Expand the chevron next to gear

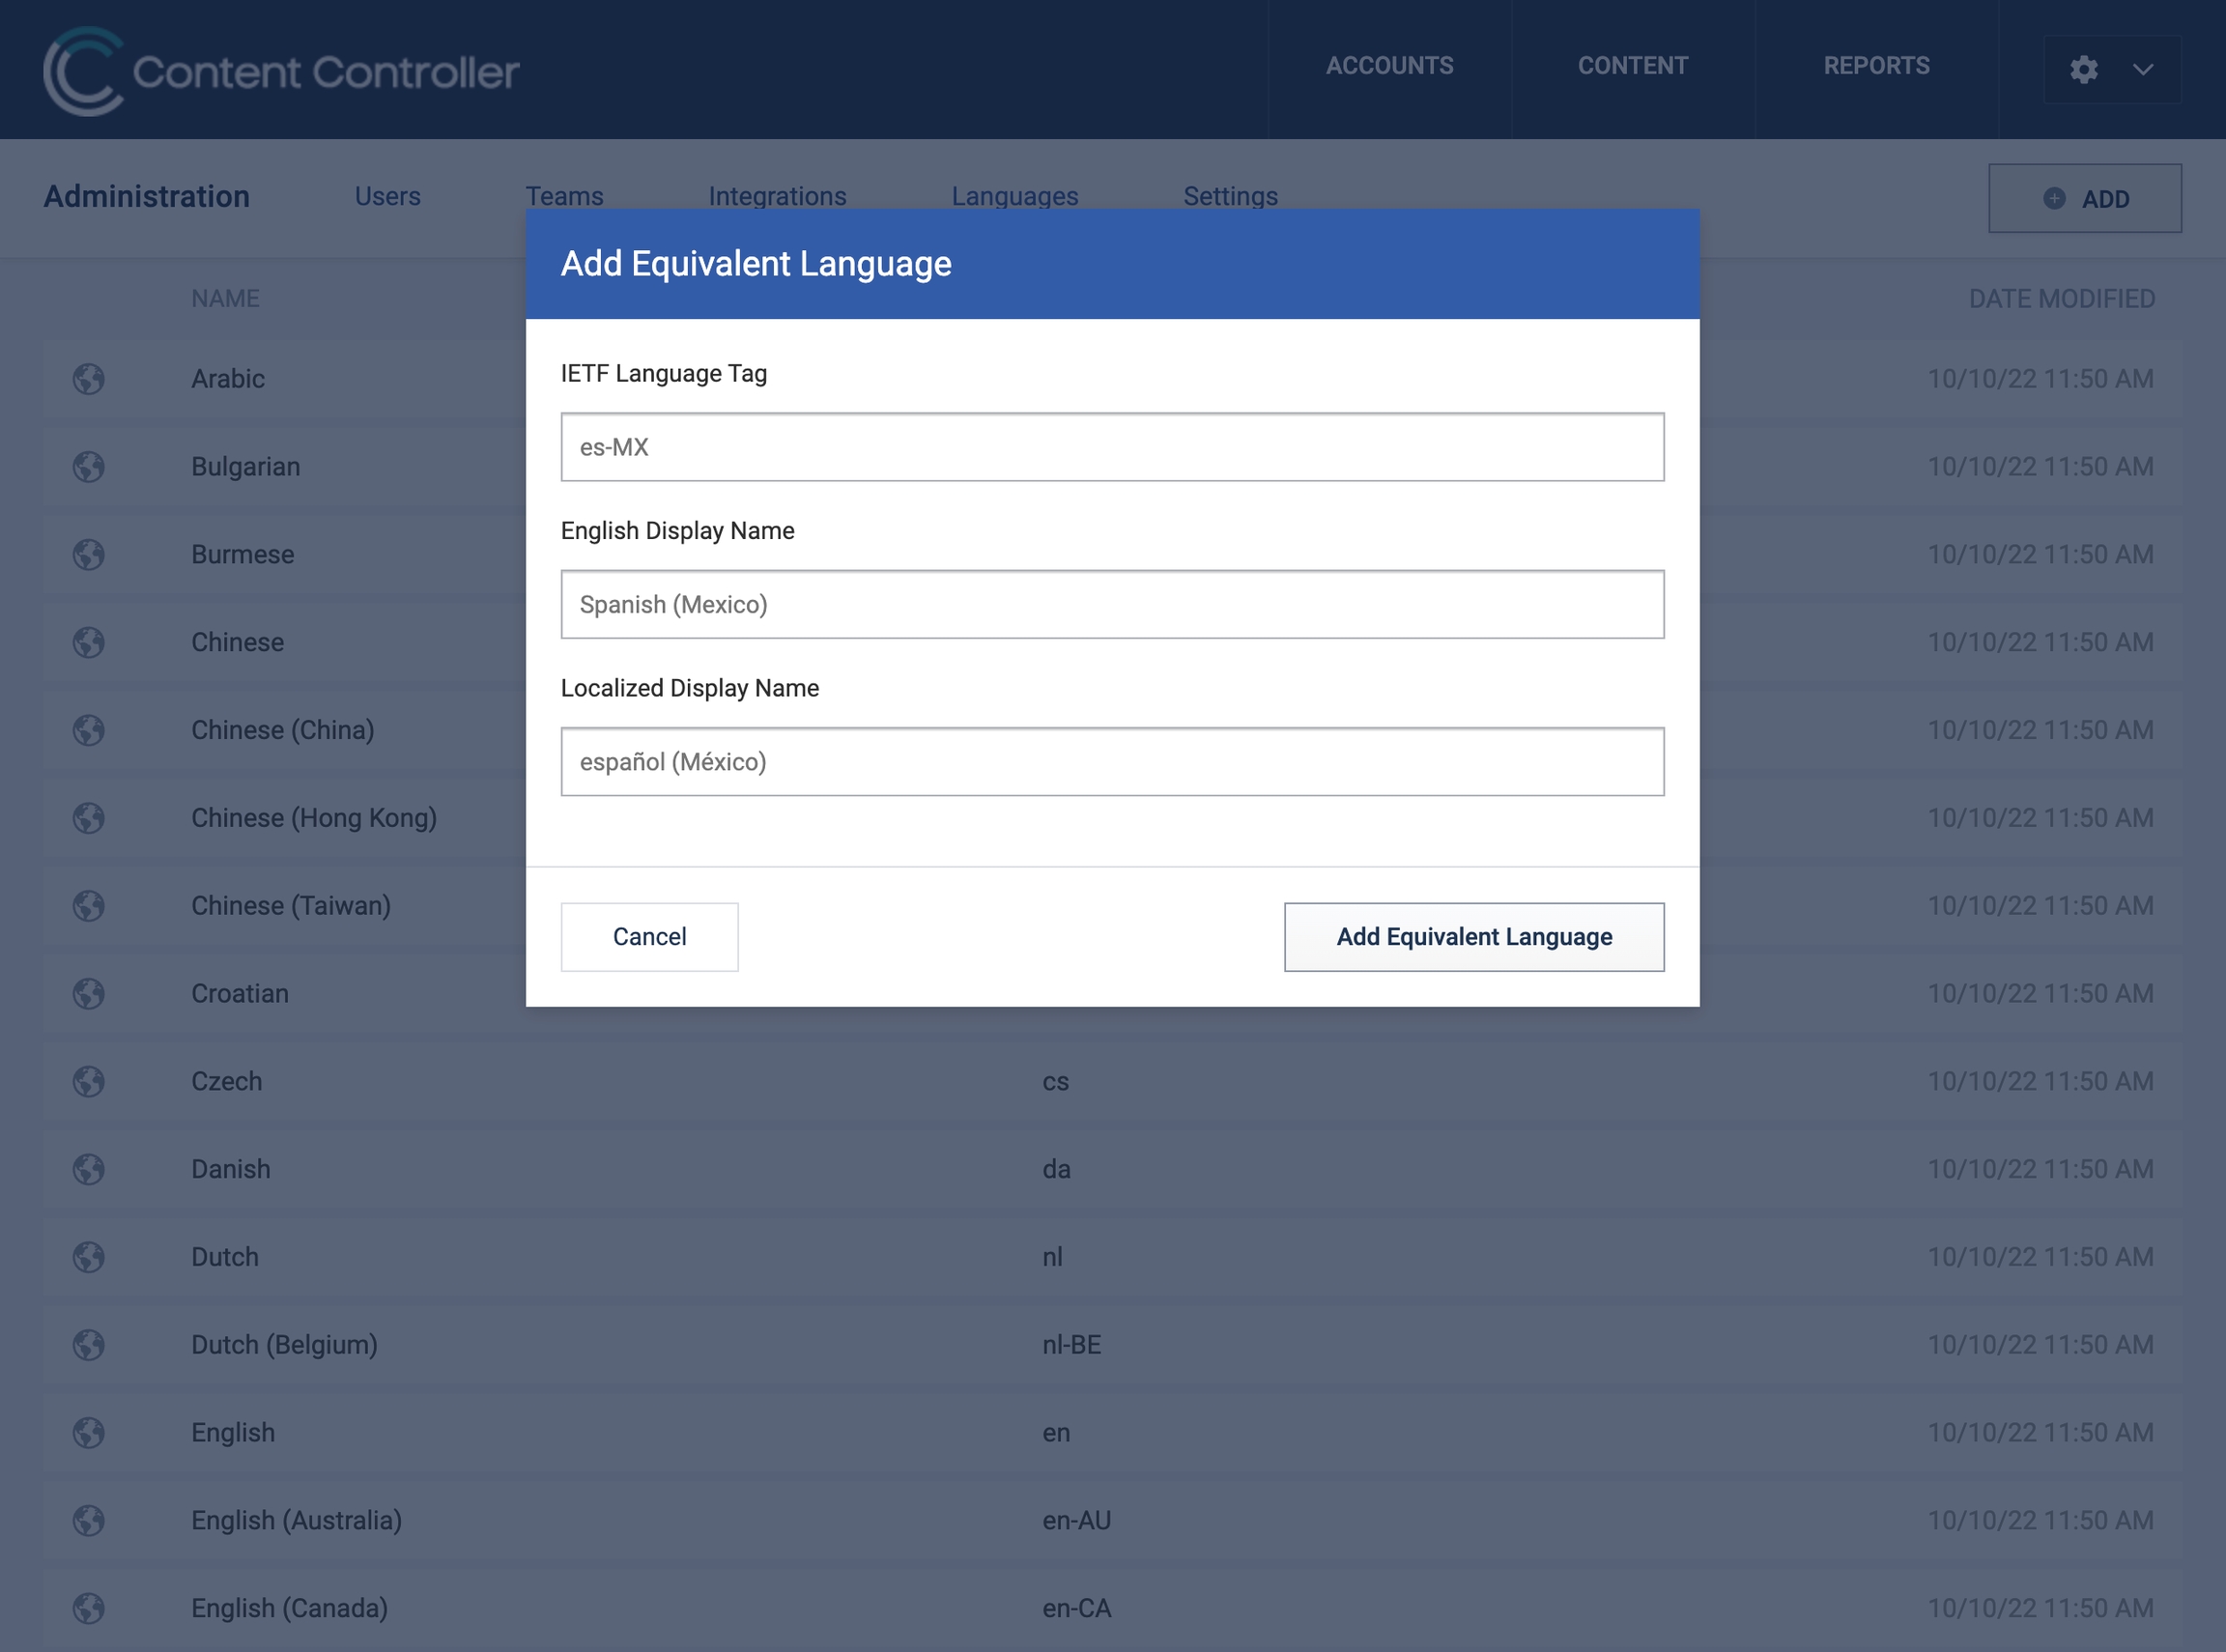(2142, 70)
